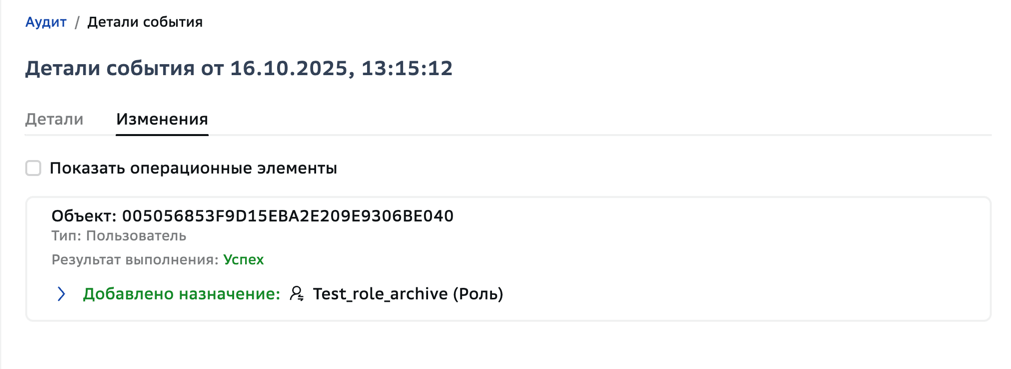
Task: Select the Изменения tab
Action: coord(162,119)
